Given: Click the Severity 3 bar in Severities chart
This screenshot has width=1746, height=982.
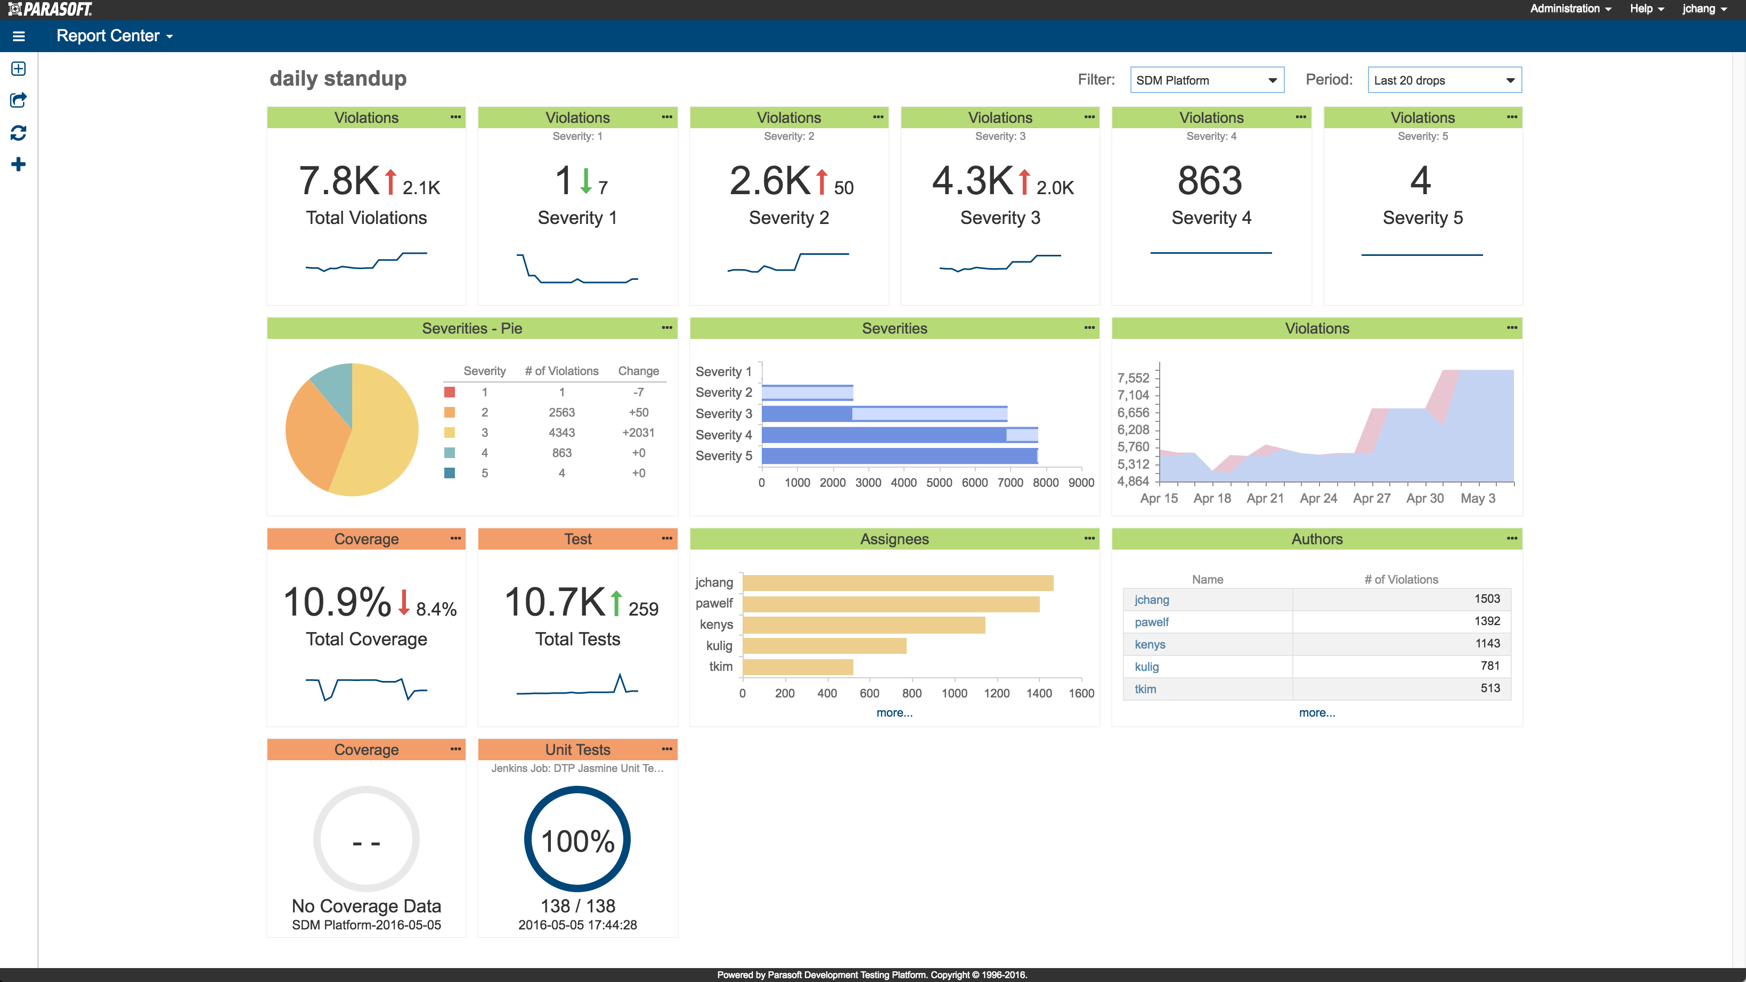Looking at the screenshot, I should coord(884,414).
